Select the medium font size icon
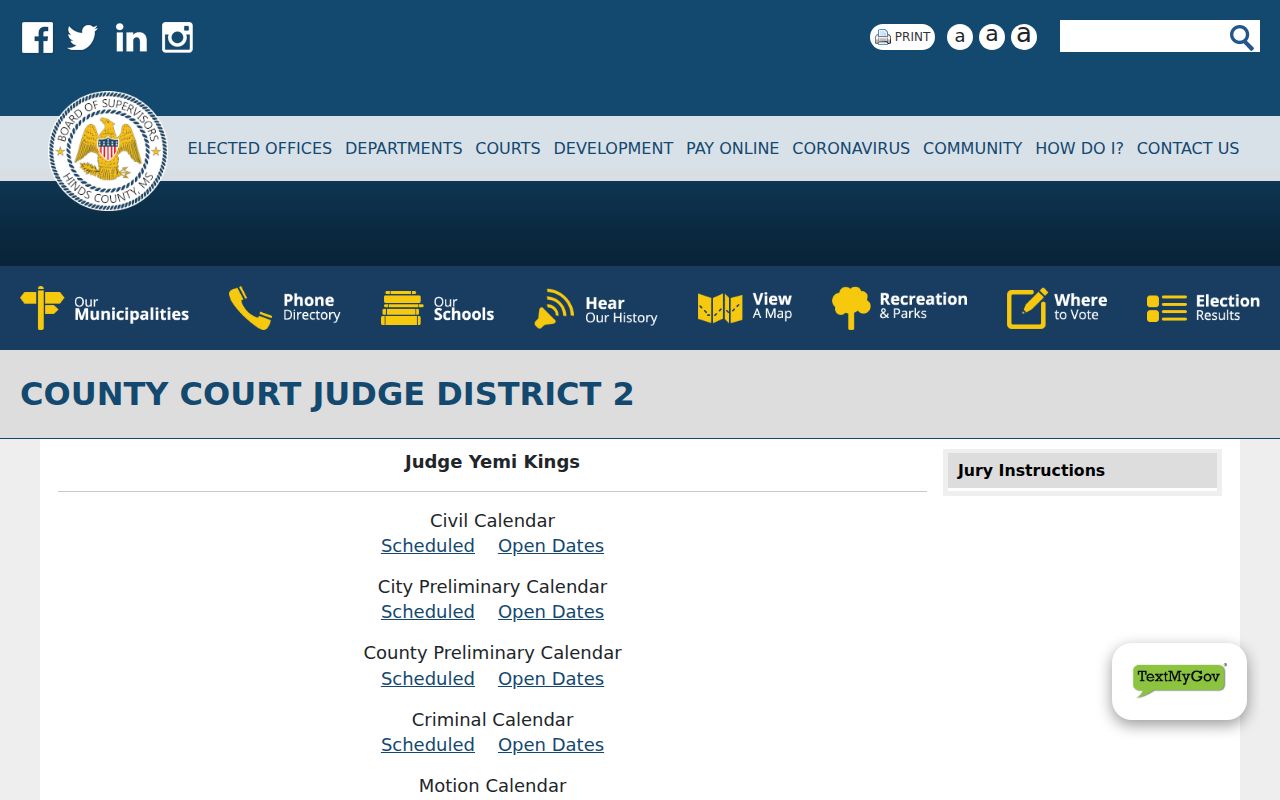 (991, 37)
